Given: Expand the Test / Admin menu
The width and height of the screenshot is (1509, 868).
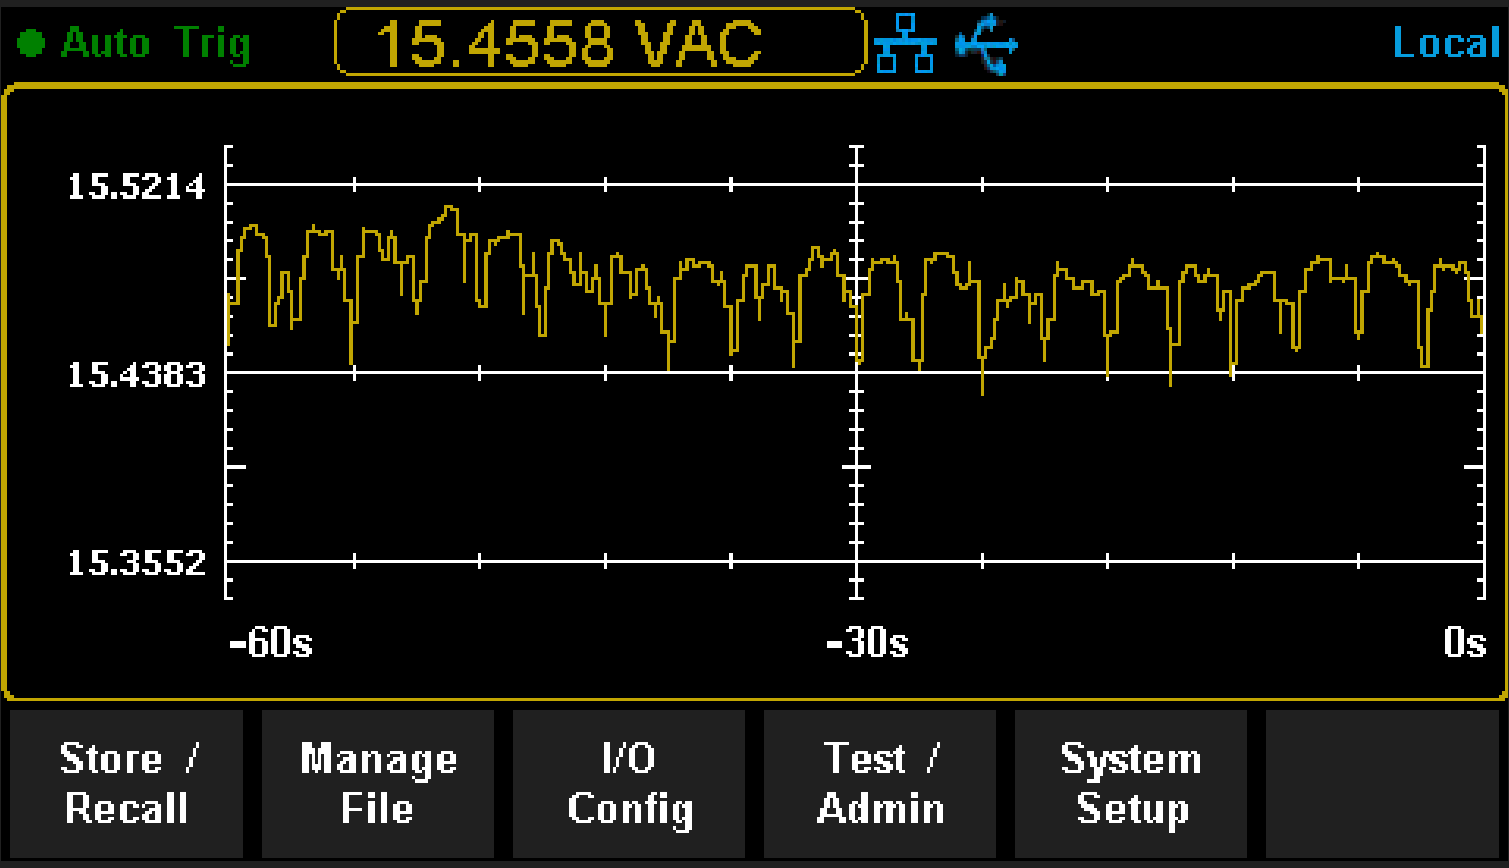Looking at the screenshot, I should (x=880, y=784).
